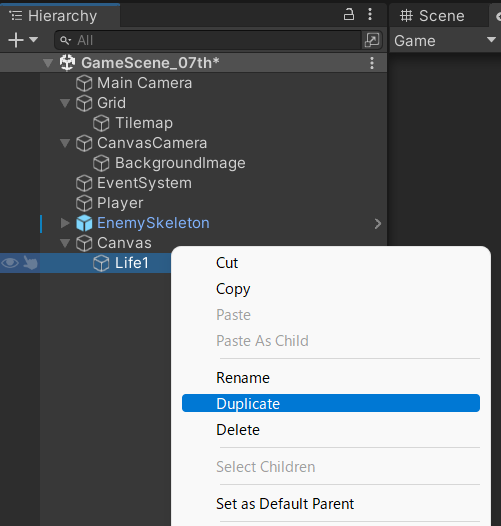This screenshot has width=501, height=526.
Task: Collapse the Grid foldout arrow
Action: (65, 103)
